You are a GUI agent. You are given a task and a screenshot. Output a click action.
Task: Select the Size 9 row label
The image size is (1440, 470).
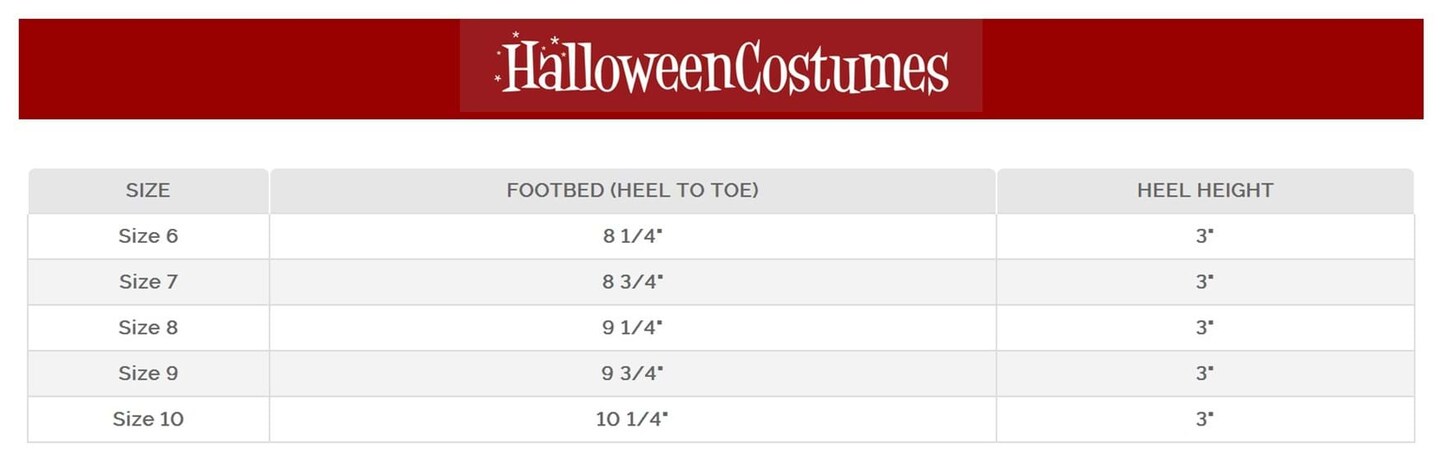pyautogui.click(x=148, y=374)
